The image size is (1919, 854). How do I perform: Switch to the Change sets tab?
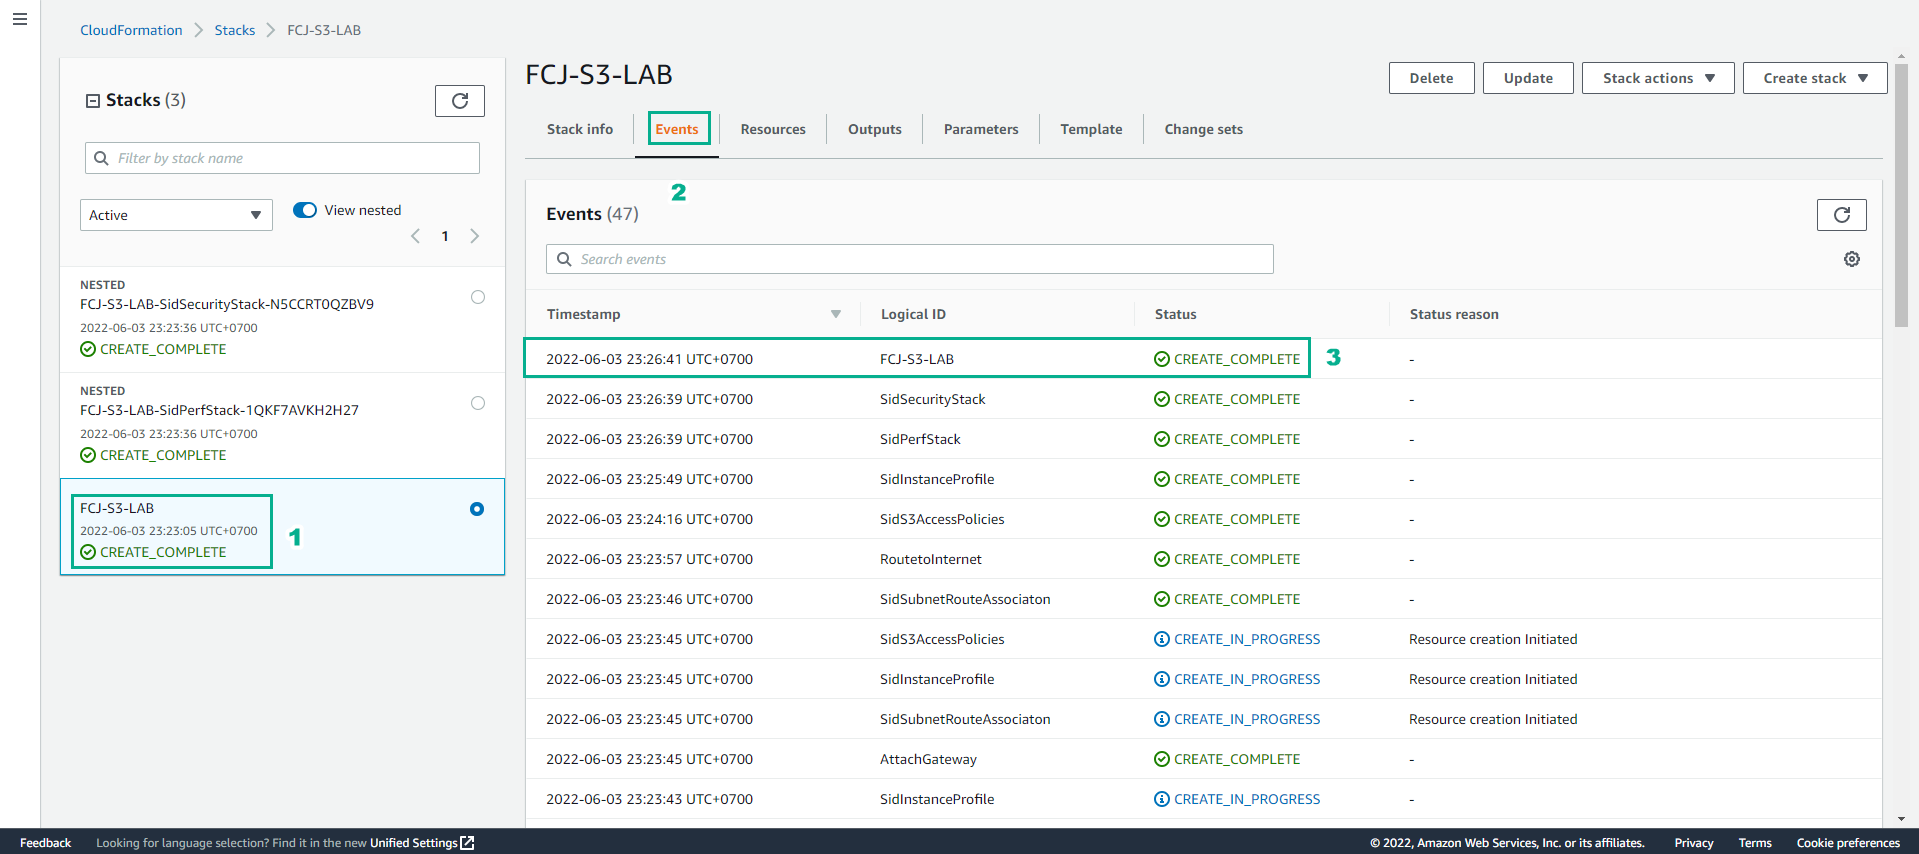pos(1204,129)
